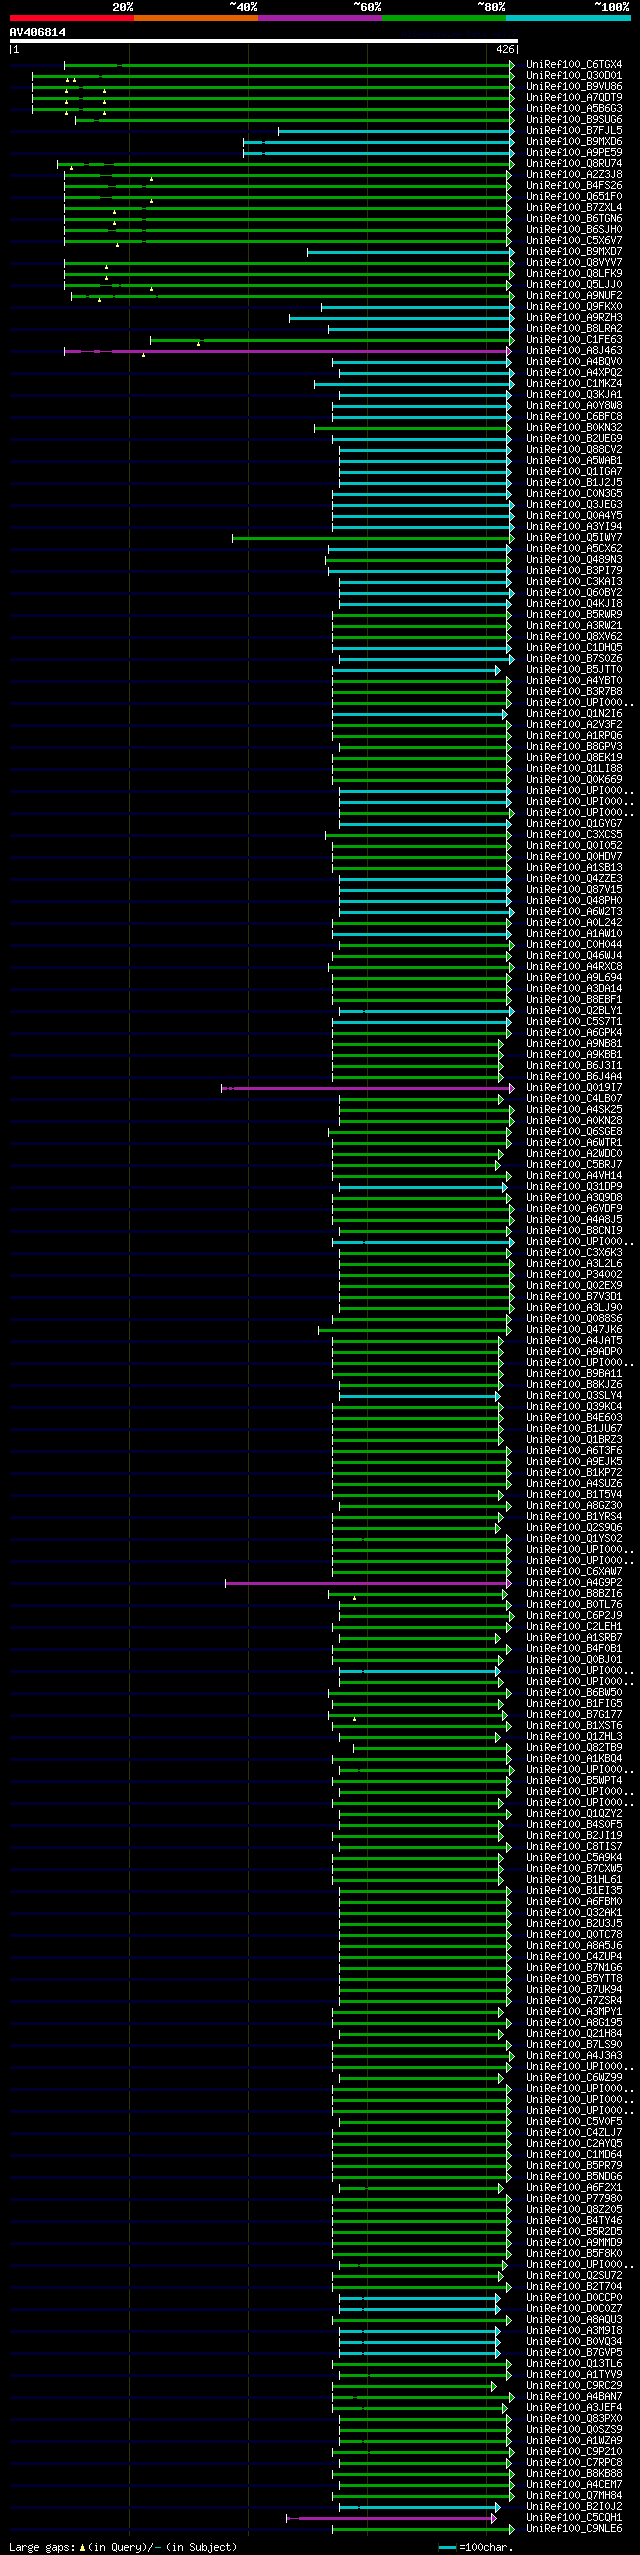Click the orange ~40% identity legend bar
This screenshot has height=2555, width=640.
click(x=195, y=18)
